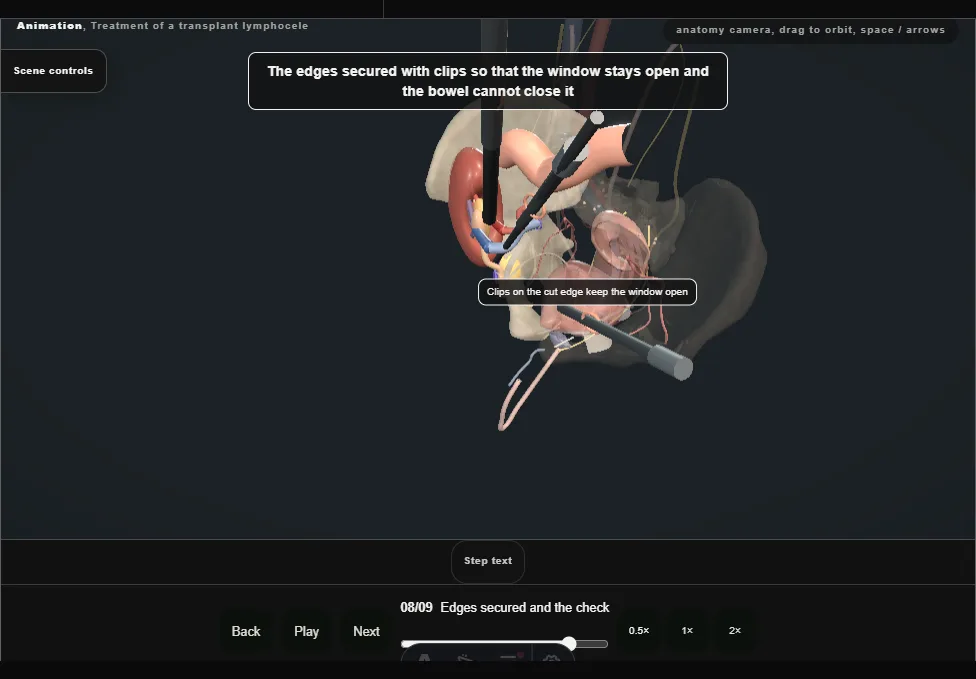Set playback speed to 2×
976x679 pixels.
[x=735, y=630]
